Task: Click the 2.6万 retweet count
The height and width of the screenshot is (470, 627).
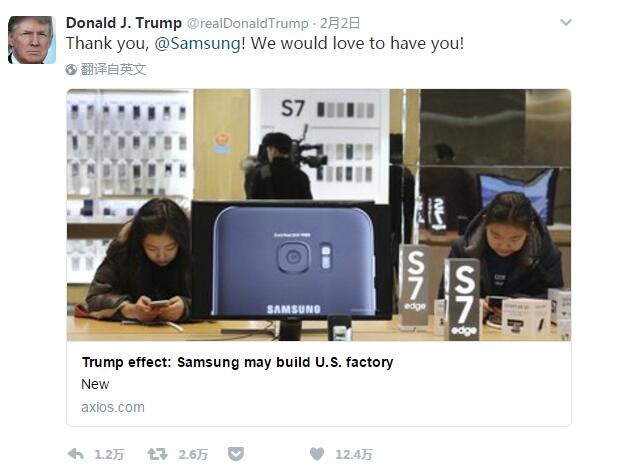Action: click(x=193, y=454)
